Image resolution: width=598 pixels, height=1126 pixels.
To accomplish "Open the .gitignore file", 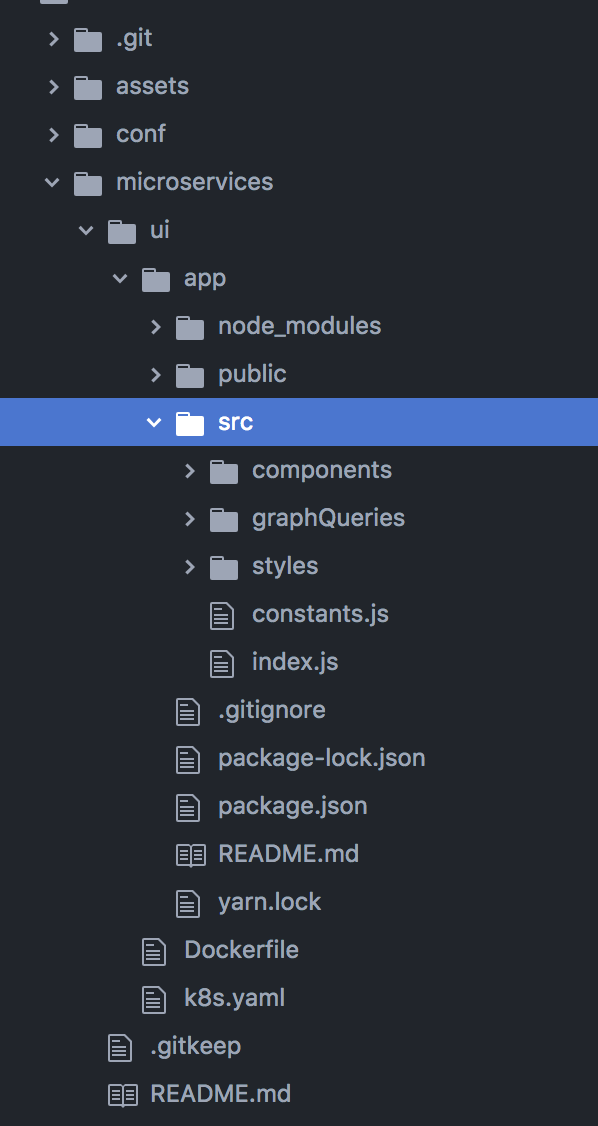I will [x=270, y=710].
